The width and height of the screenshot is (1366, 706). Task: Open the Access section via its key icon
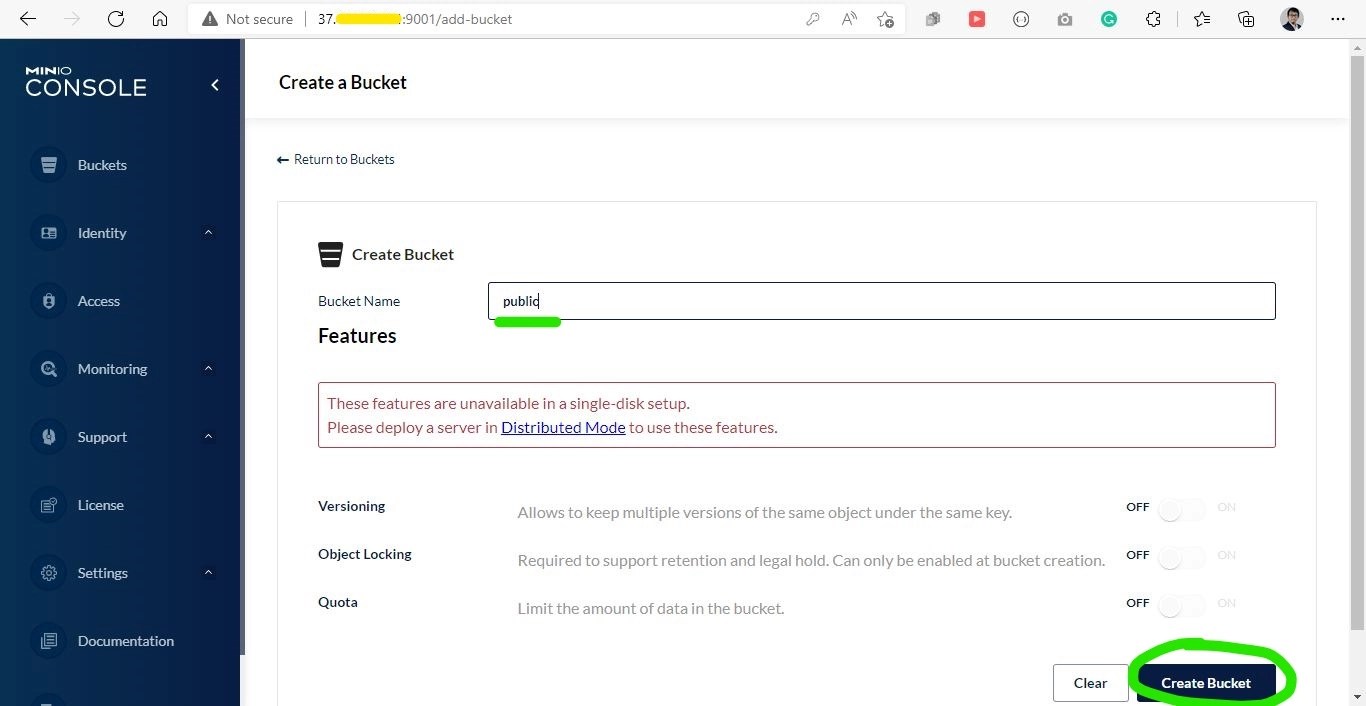pos(48,300)
